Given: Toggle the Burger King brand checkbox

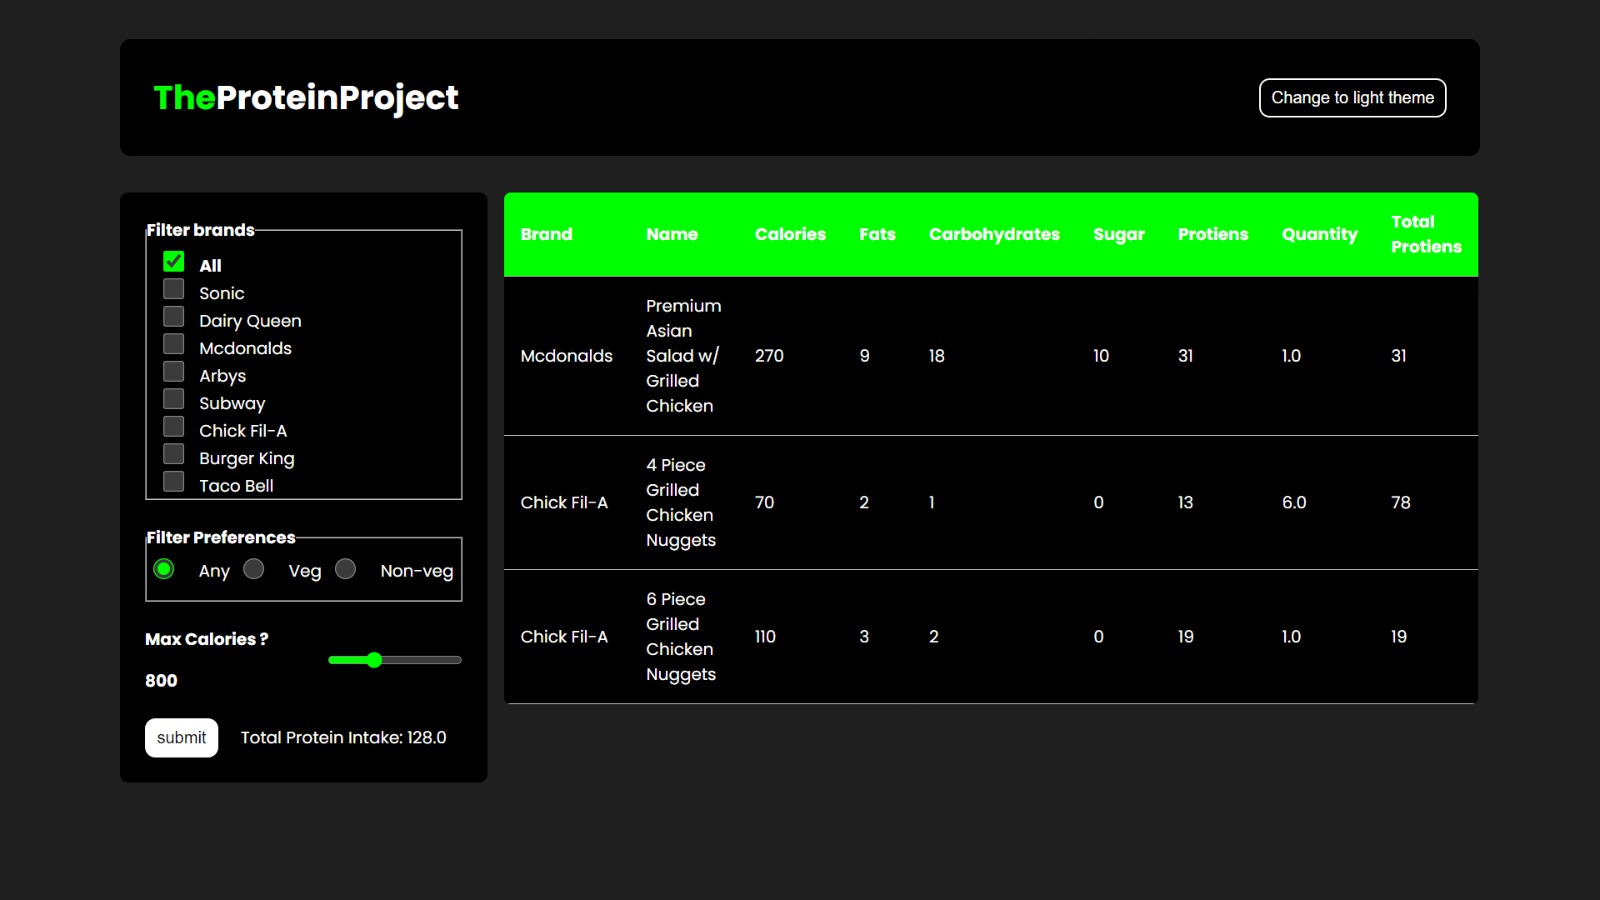Looking at the screenshot, I should pyautogui.click(x=174, y=454).
